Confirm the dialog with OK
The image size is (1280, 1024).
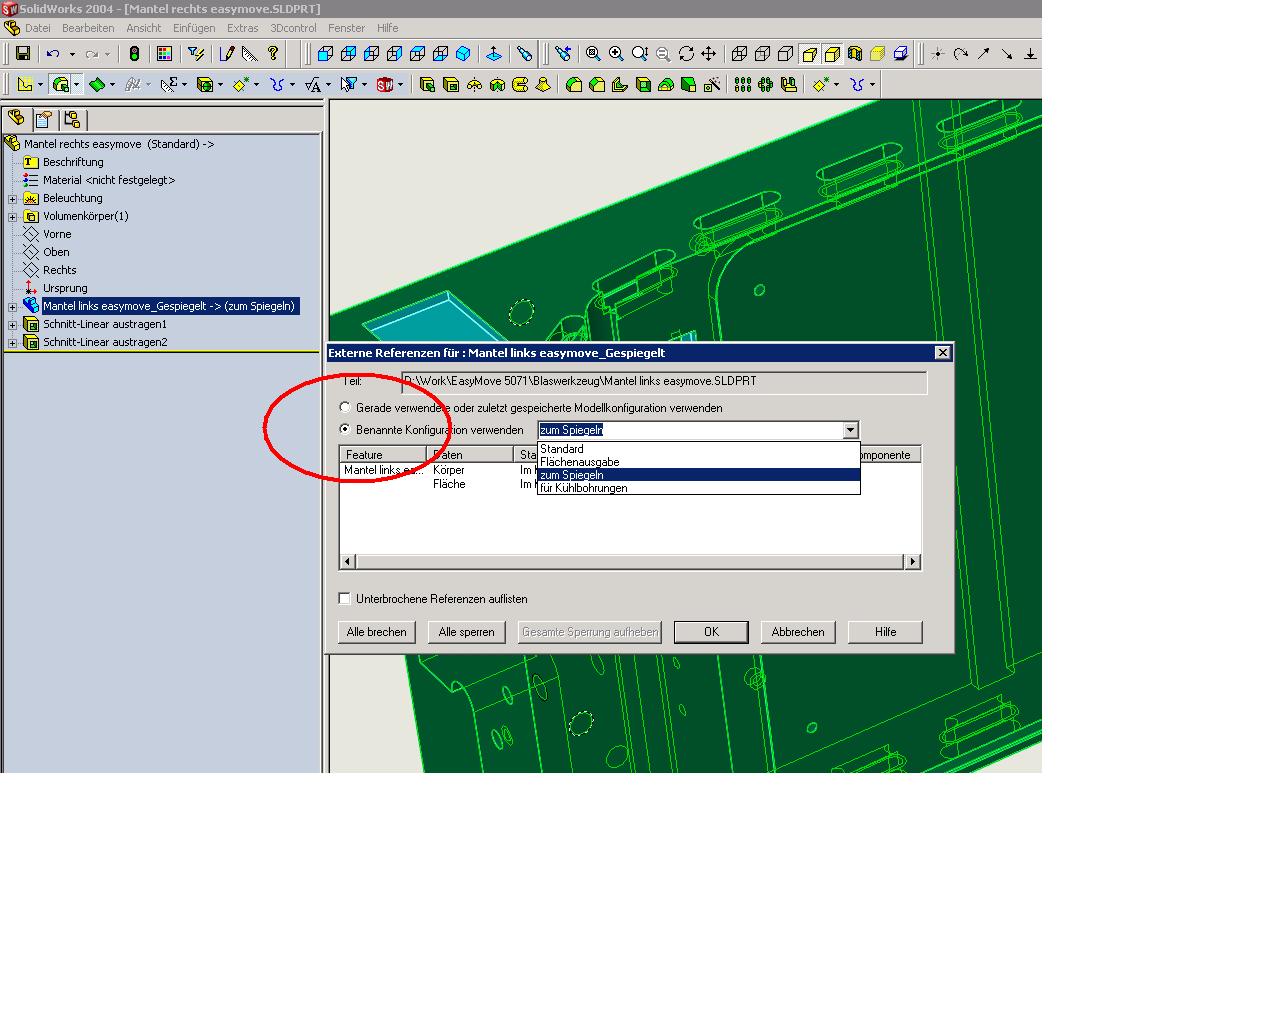[711, 632]
